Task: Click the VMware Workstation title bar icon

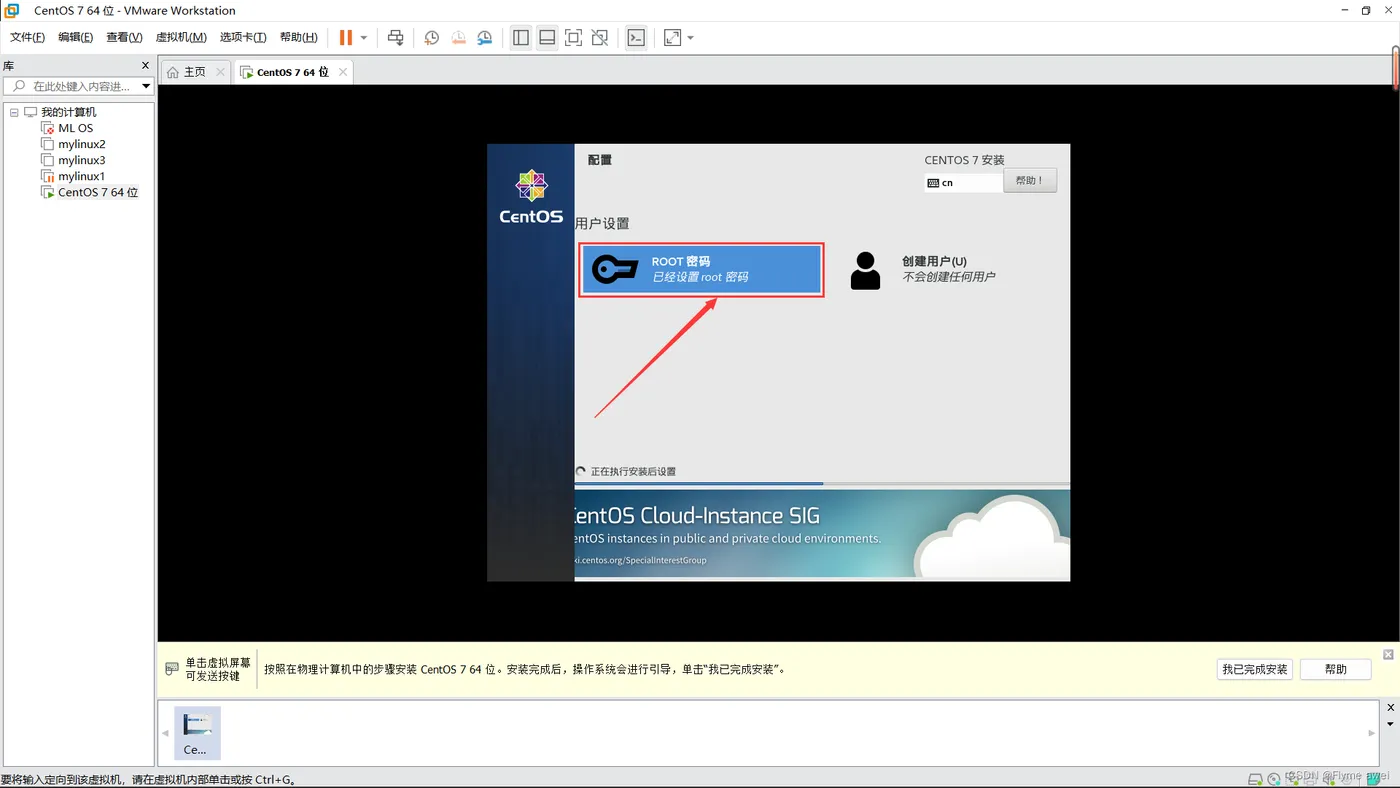Action: 12,10
